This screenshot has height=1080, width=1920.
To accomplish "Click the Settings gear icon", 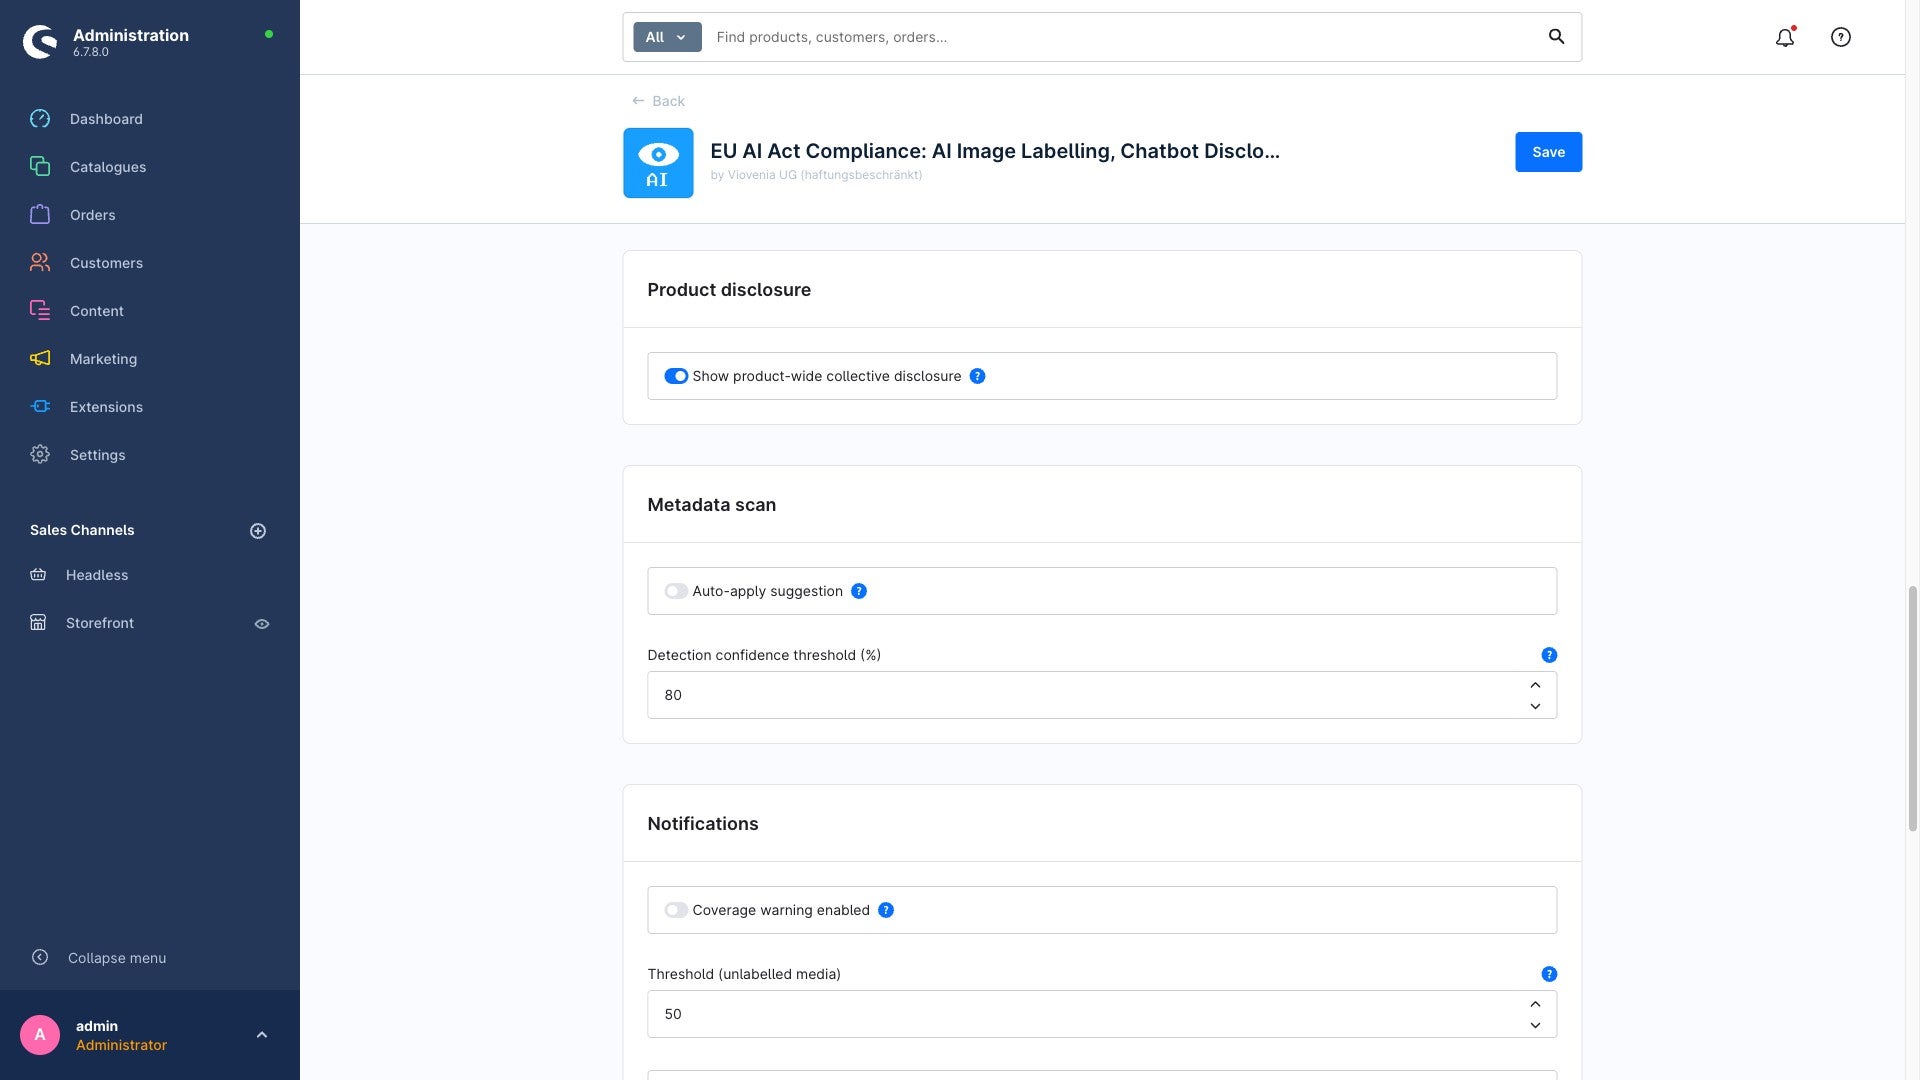I will pyautogui.click(x=40, y=455).
